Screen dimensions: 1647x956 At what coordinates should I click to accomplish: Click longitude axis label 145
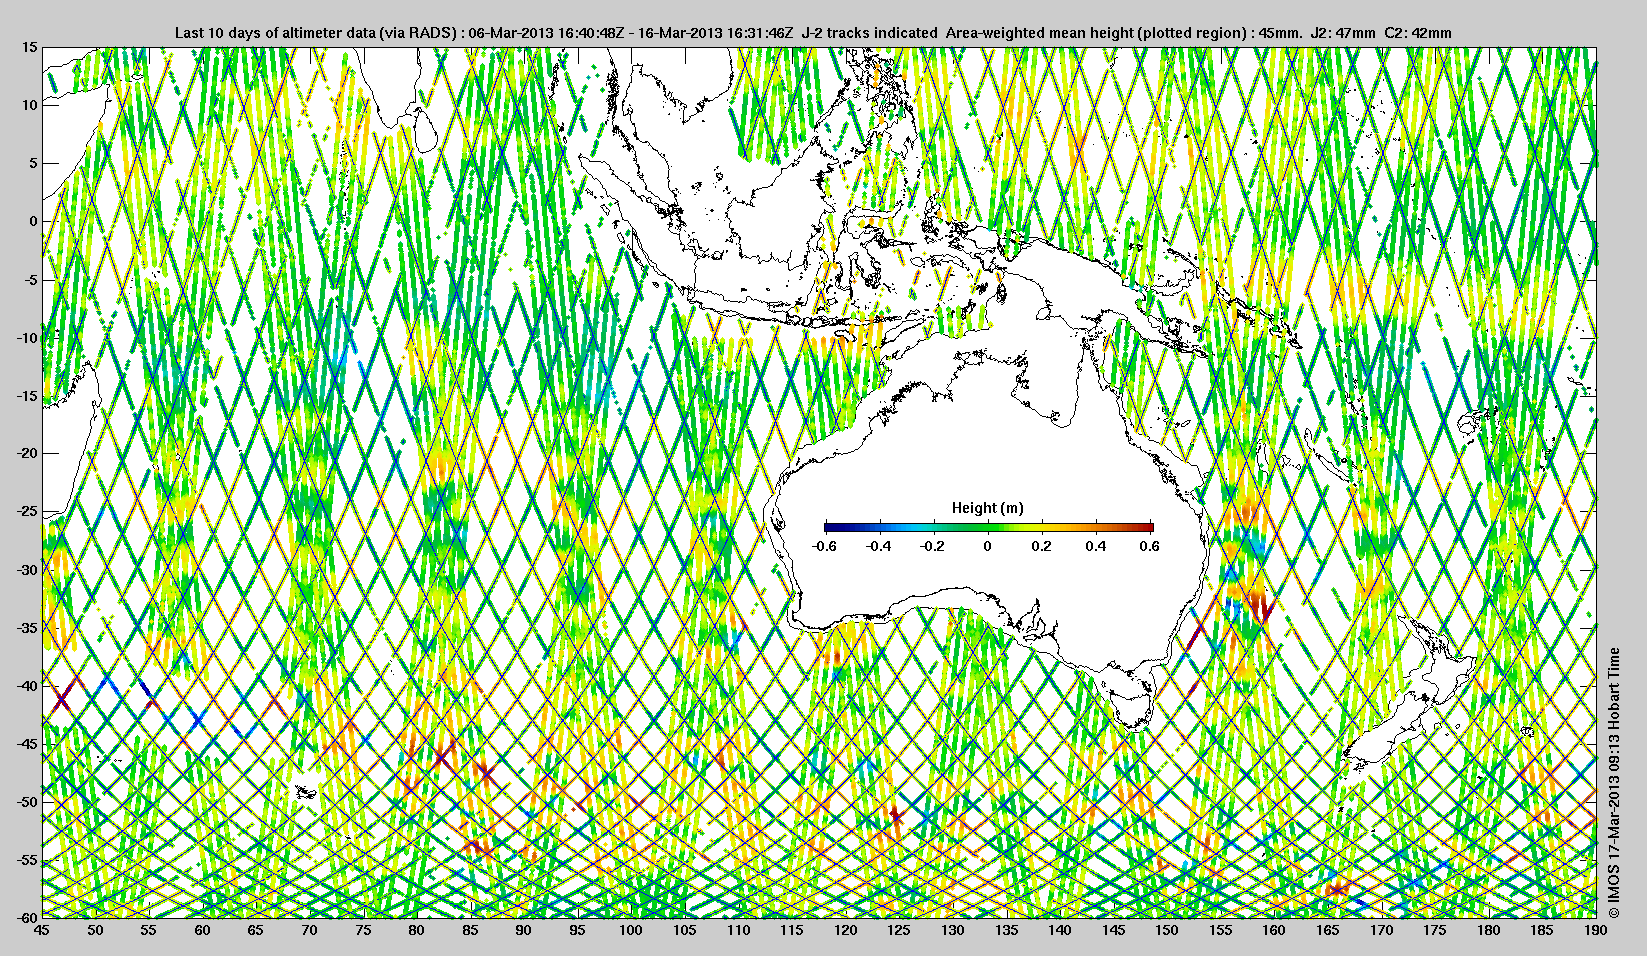pos(1113,931)
